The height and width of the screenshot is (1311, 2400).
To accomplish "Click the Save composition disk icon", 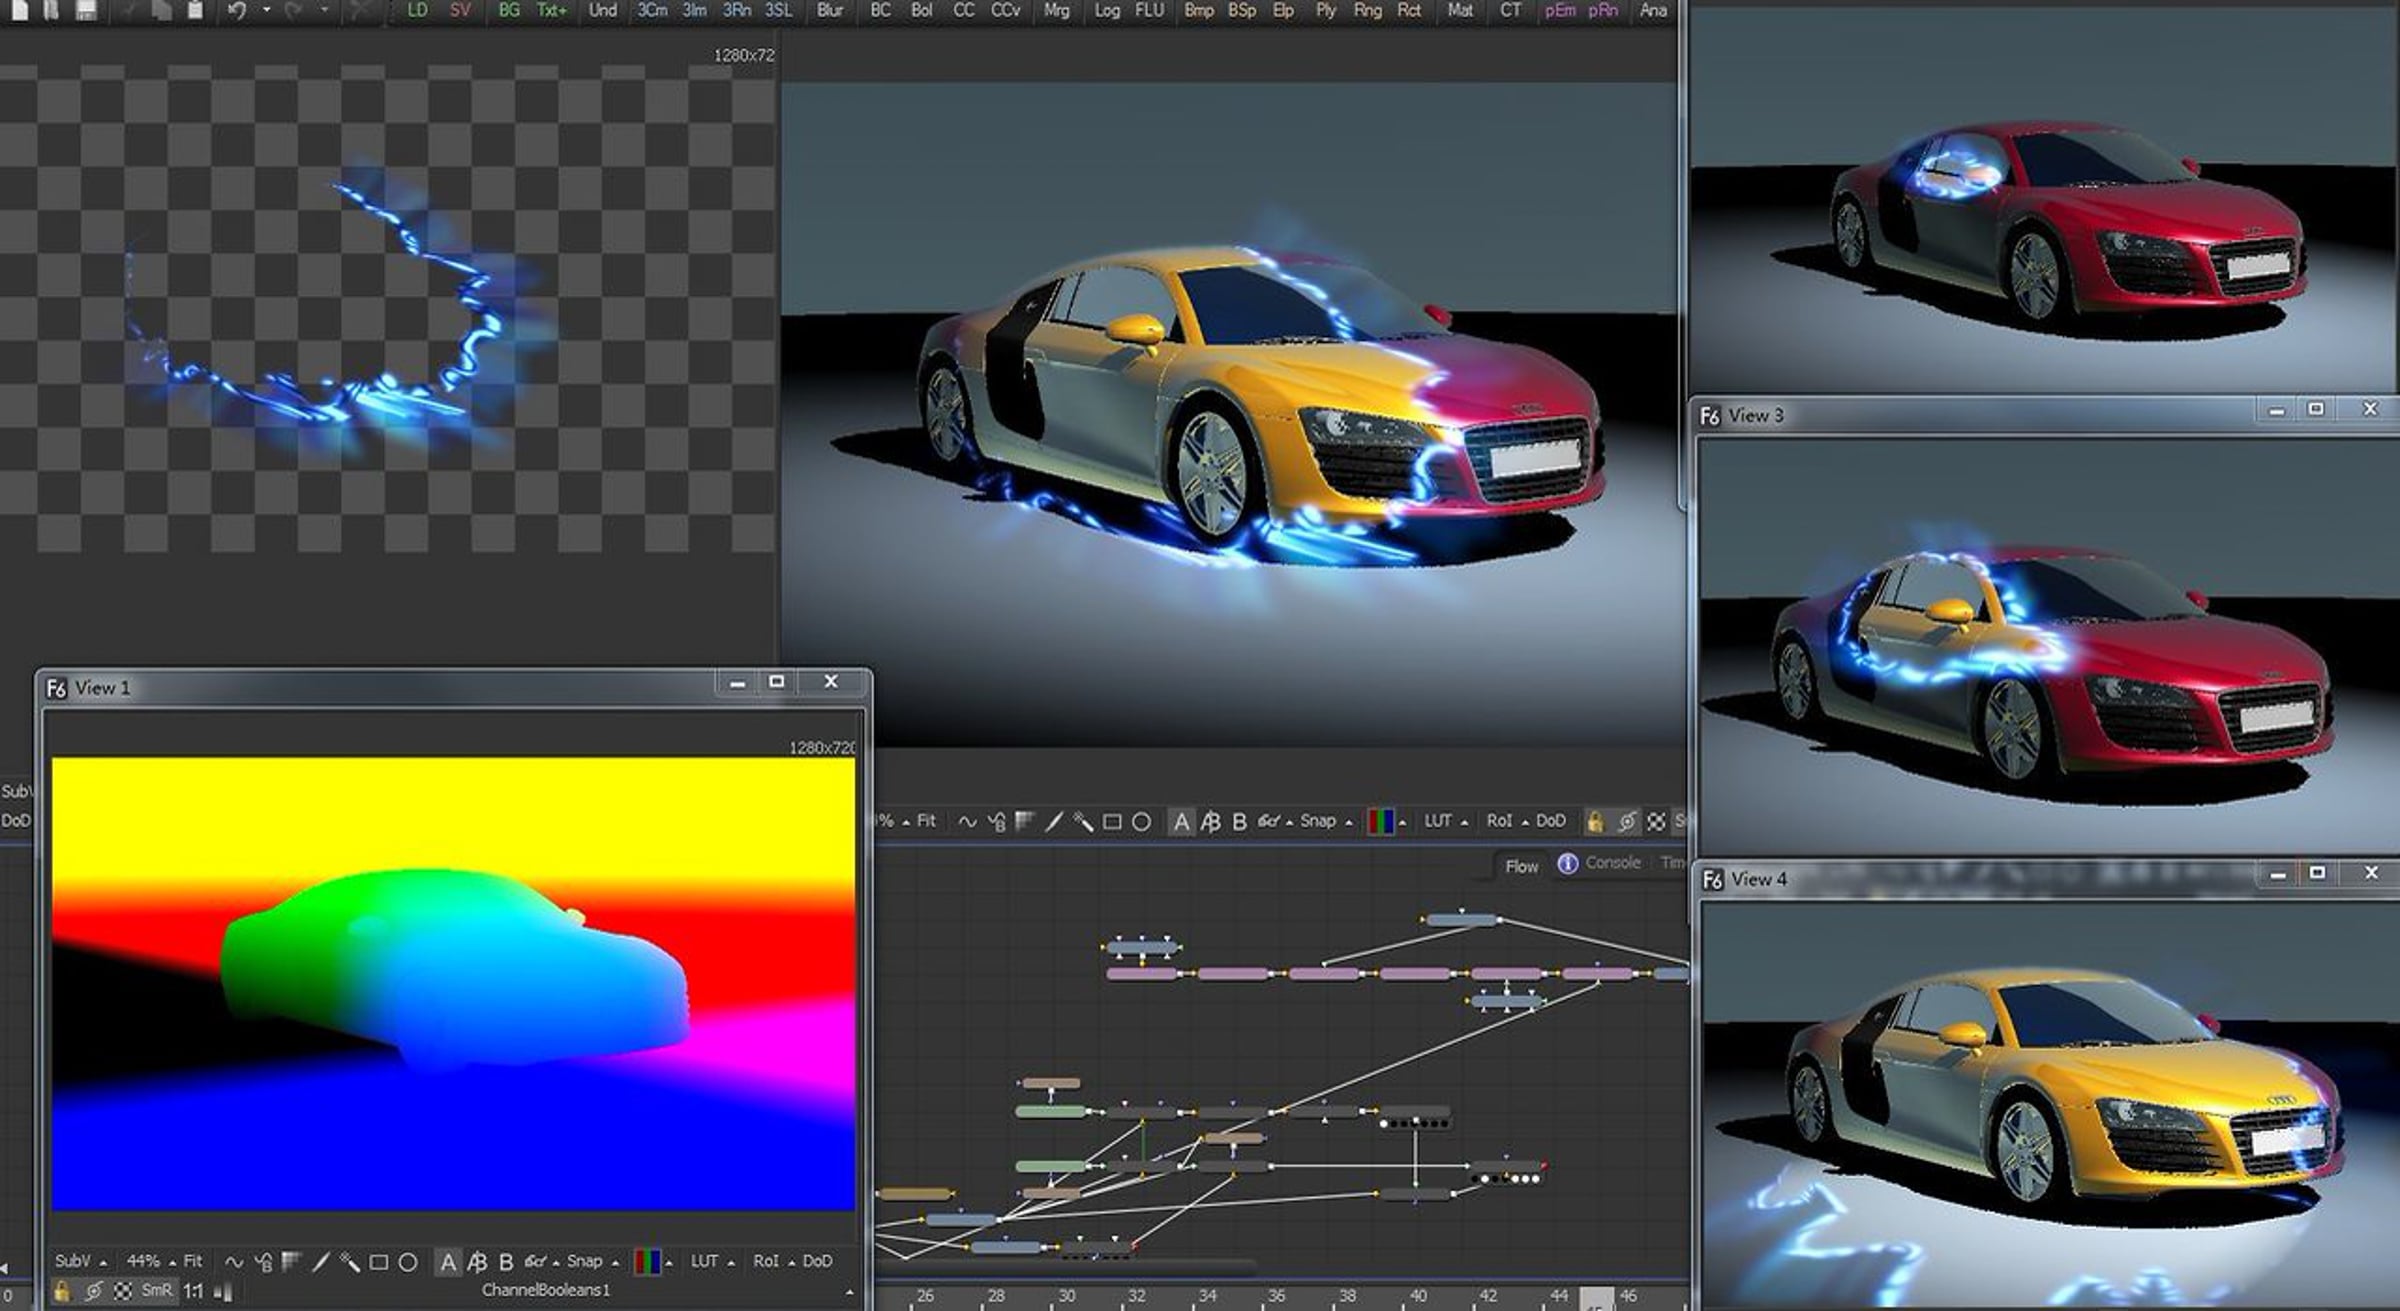I will tap(87, 10).
